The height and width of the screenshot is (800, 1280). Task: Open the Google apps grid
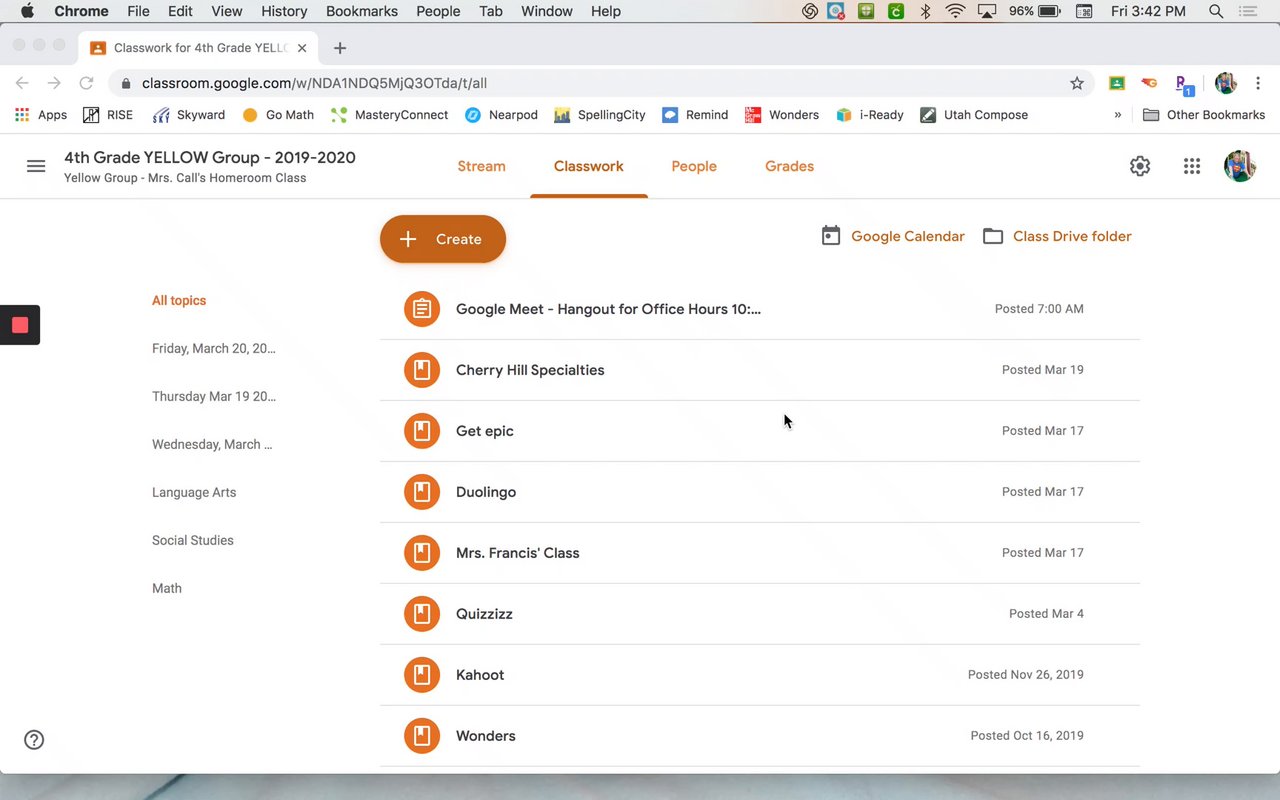[x=1192, y=166]
